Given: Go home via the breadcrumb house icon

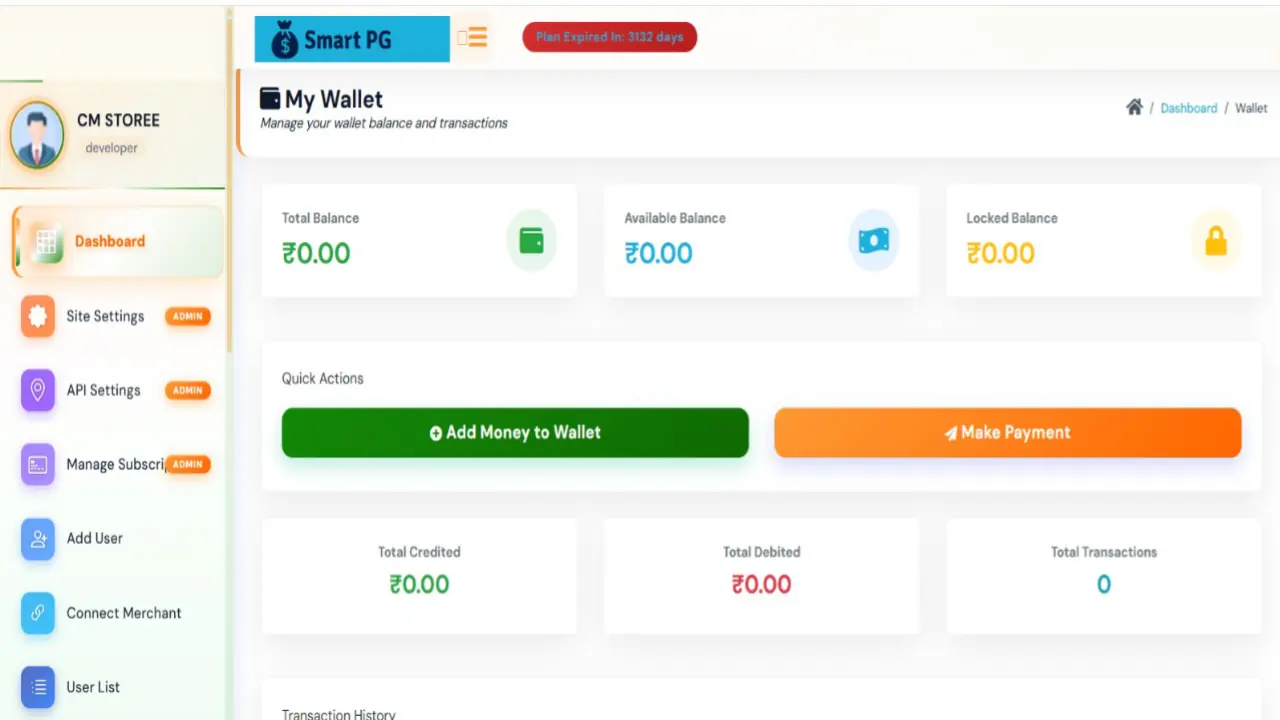Looking at the screenshot, I should point(1134,107).
